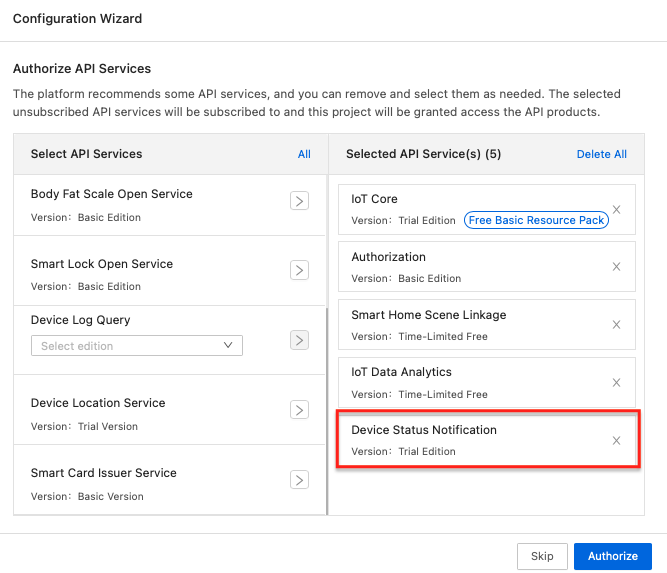Open the Select edition dropdown
This screenshot has height=573, width=667.
(137, 345)
